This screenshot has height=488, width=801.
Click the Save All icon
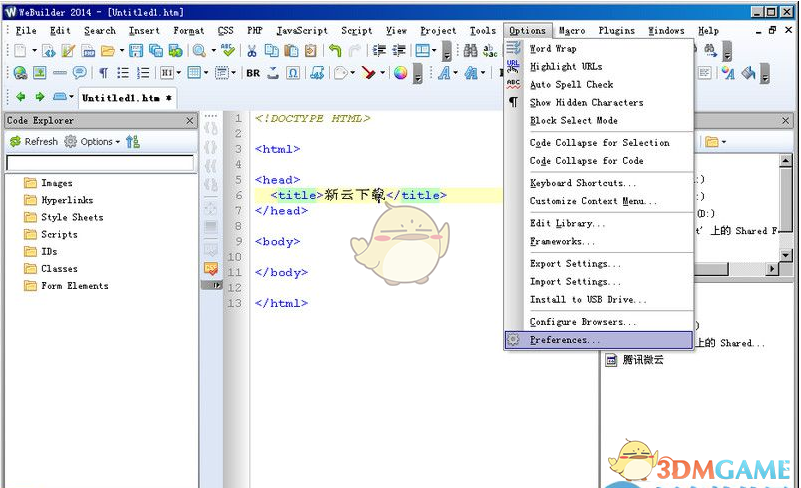click(155, 50)
